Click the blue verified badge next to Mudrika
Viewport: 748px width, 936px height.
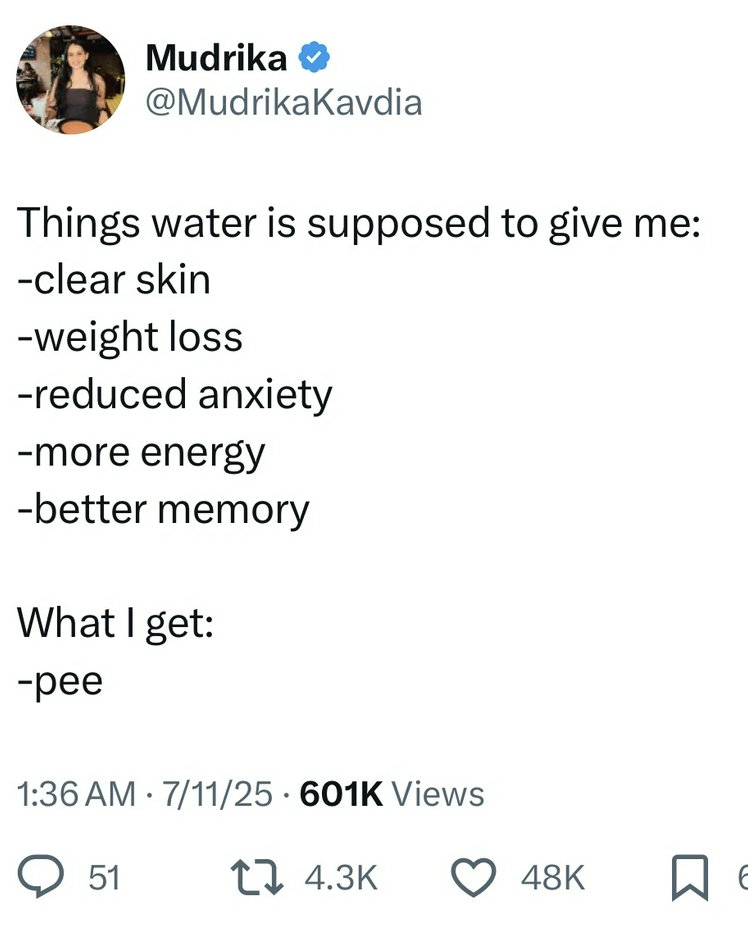313,58
